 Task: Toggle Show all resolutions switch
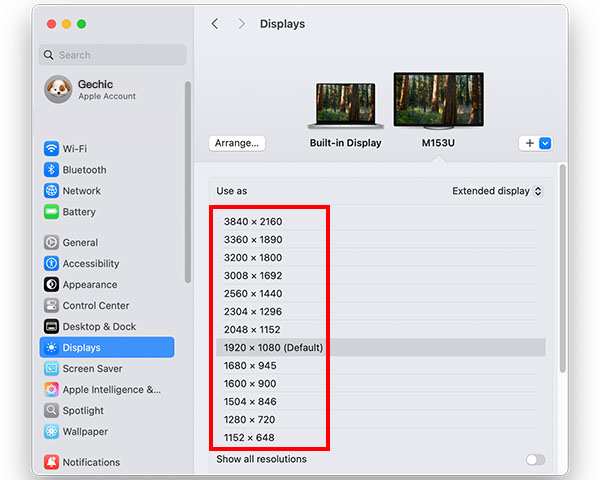[x=535, y=459]
